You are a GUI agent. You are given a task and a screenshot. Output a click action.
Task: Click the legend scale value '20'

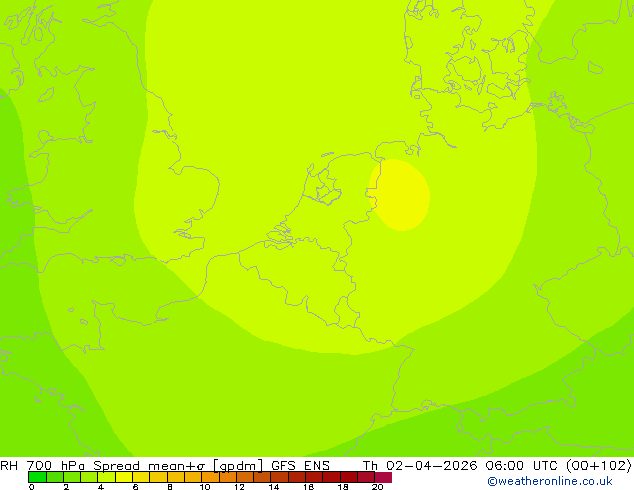377,487
